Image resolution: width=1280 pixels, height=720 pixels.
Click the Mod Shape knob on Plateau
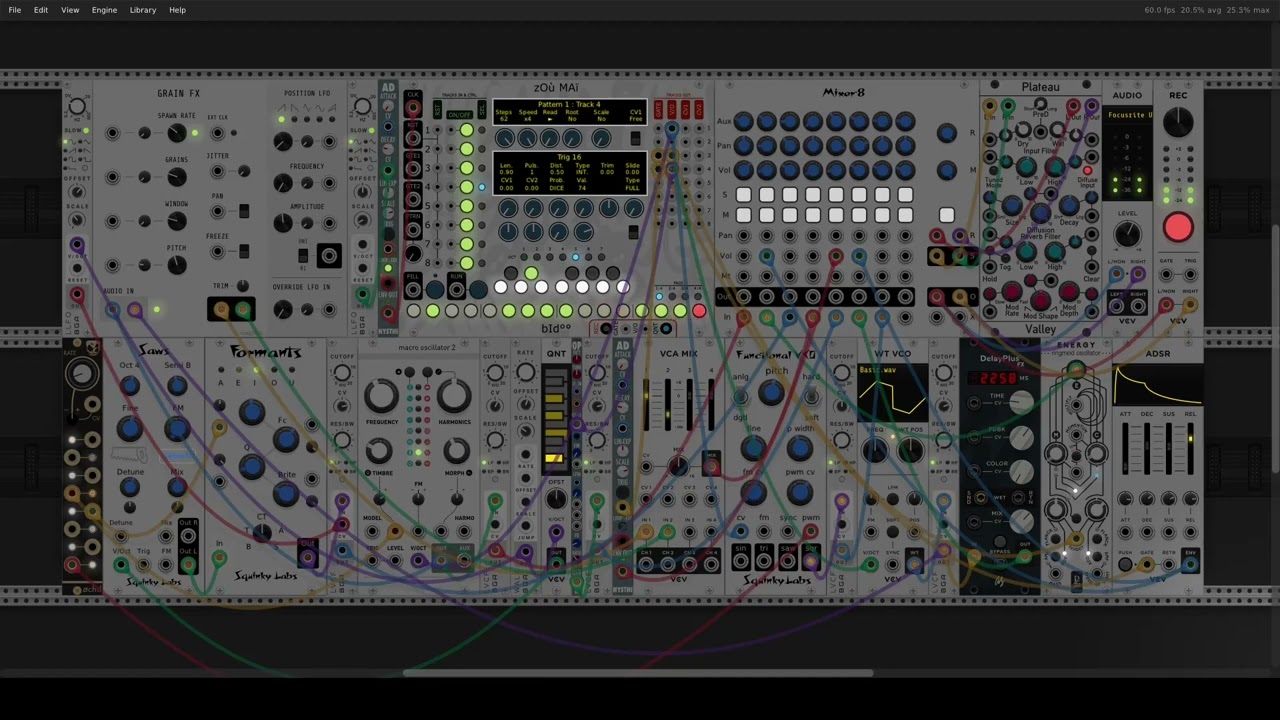(x=1042, y=301)
